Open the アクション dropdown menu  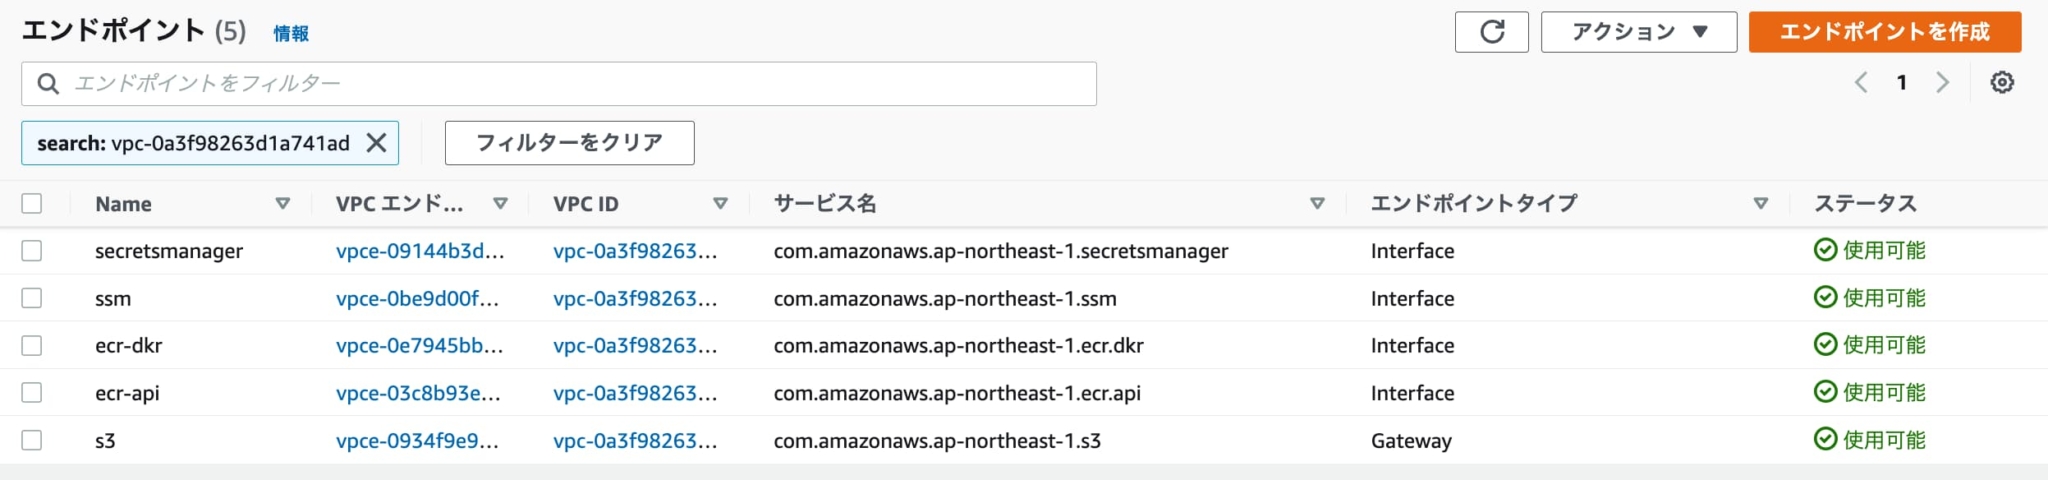(1638, 32)
